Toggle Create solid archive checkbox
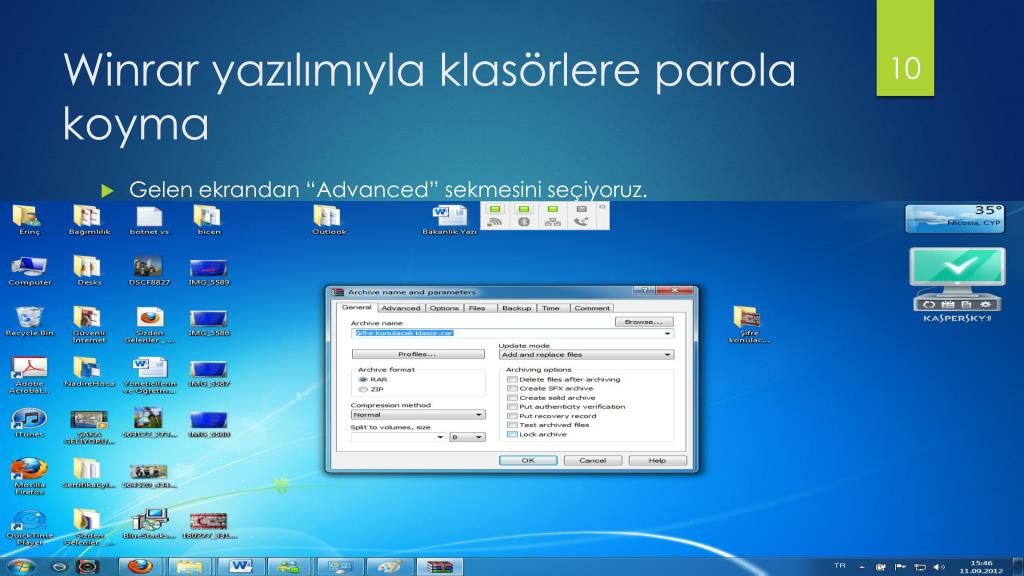The height and width of the screenshot is (576, 1024). 513,398
